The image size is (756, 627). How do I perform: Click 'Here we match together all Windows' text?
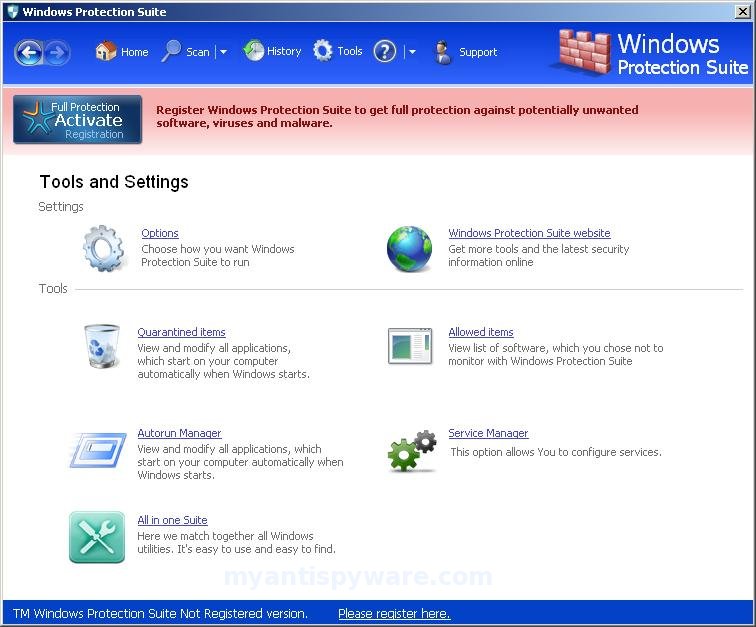225,536
